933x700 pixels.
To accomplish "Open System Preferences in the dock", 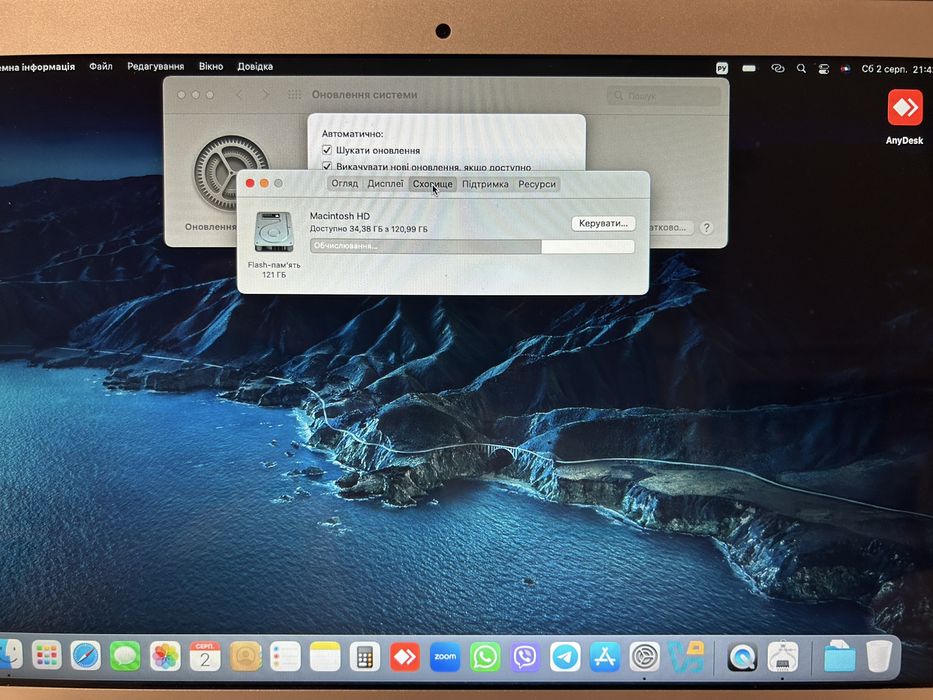I will click(645, 657).
